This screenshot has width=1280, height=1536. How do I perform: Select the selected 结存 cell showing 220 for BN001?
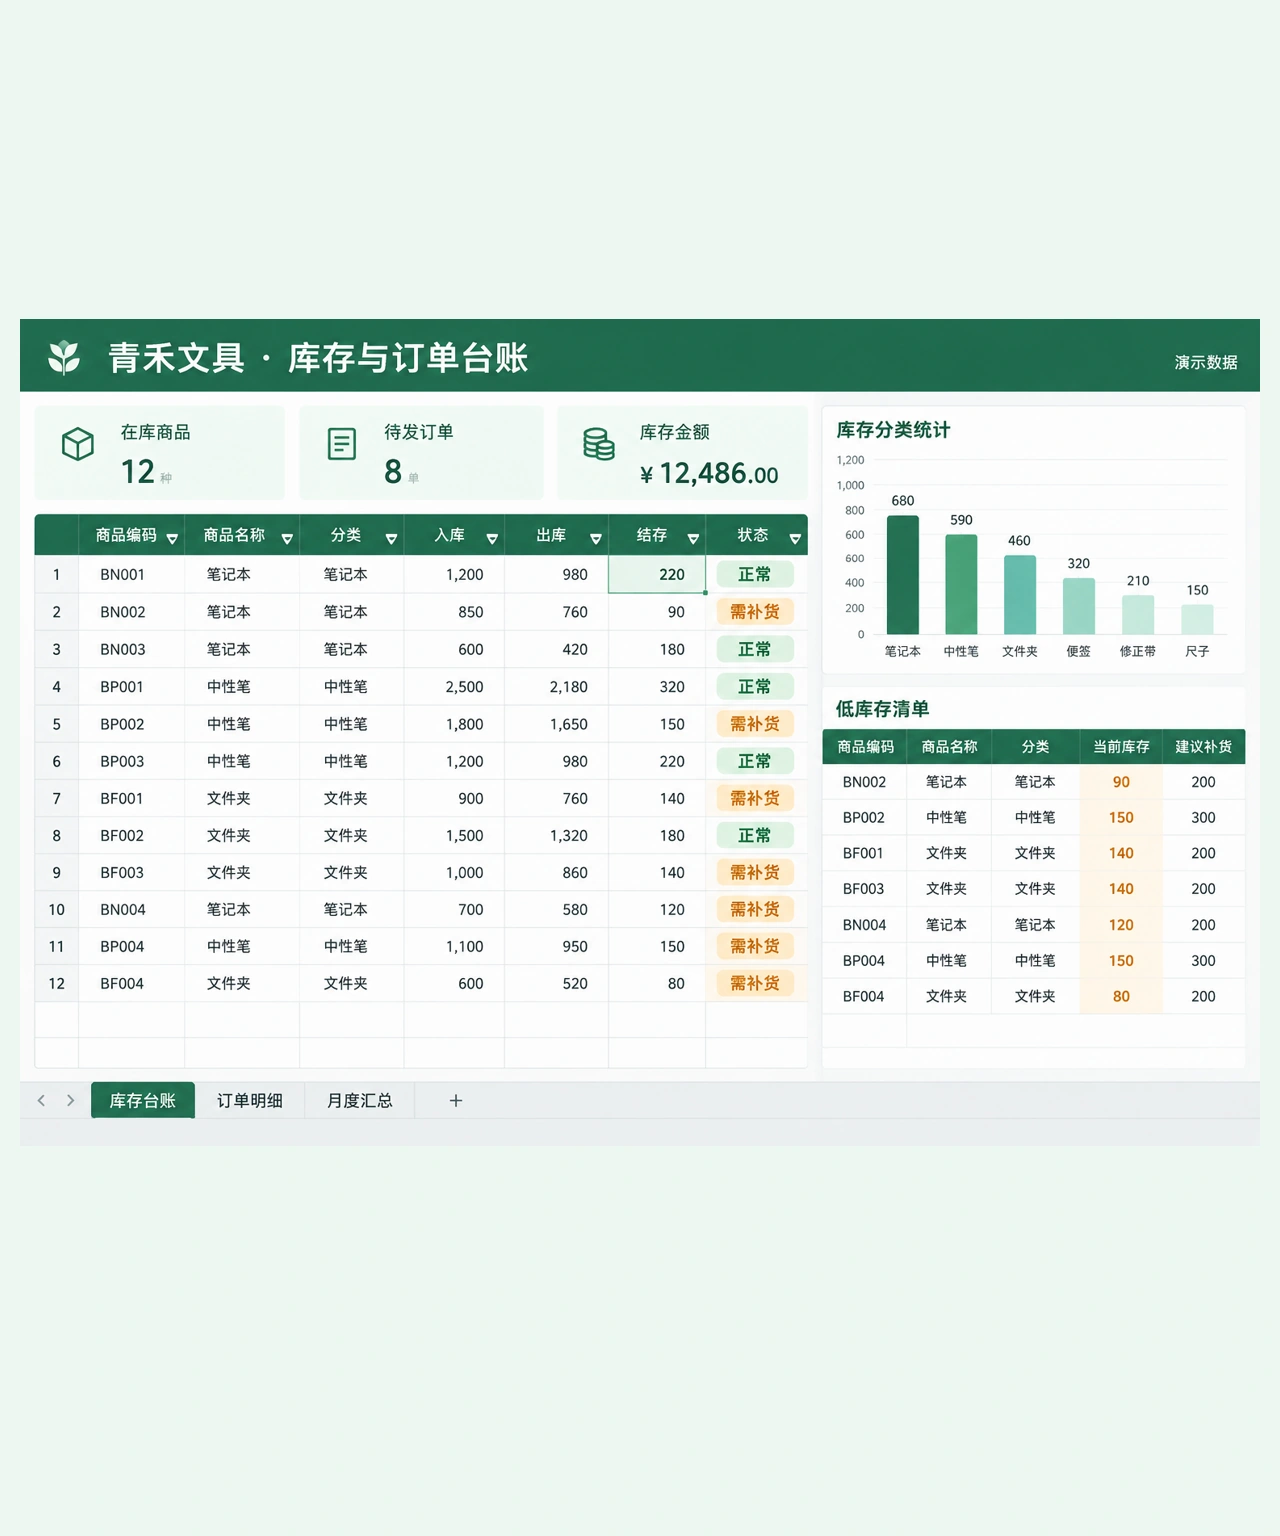[657, 574]
